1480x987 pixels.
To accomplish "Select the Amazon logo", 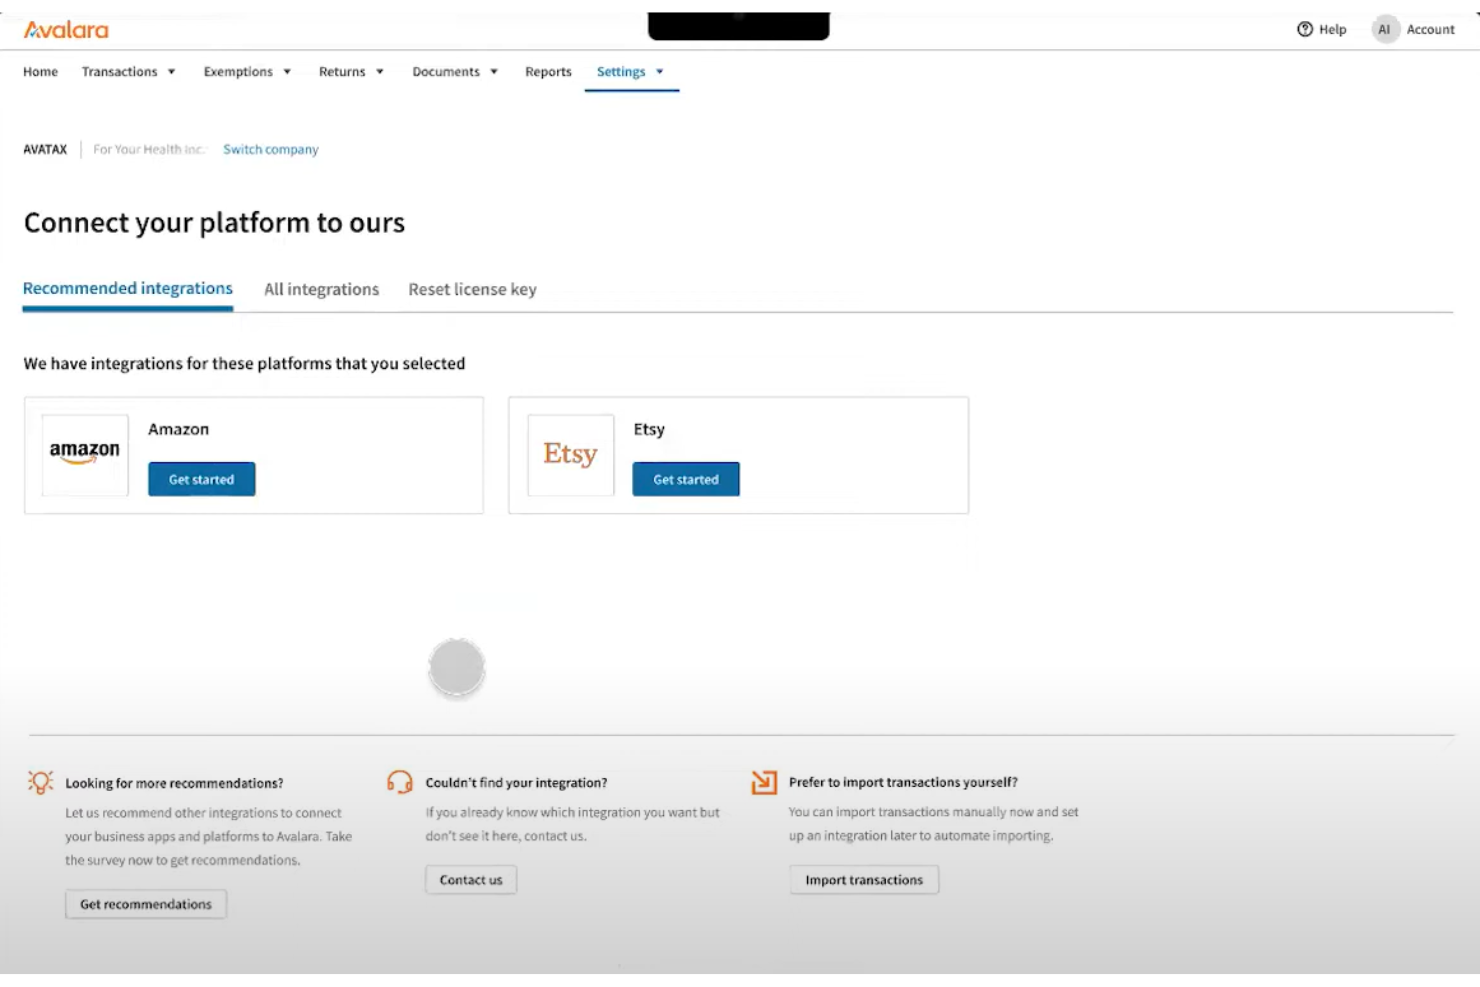I will (x=84, y=454).
